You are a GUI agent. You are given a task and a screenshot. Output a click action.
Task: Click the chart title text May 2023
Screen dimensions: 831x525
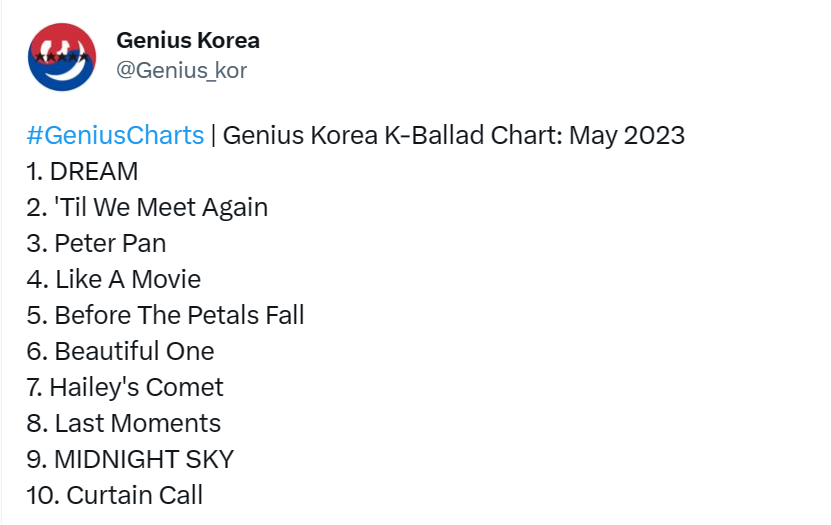coord(627,135)
